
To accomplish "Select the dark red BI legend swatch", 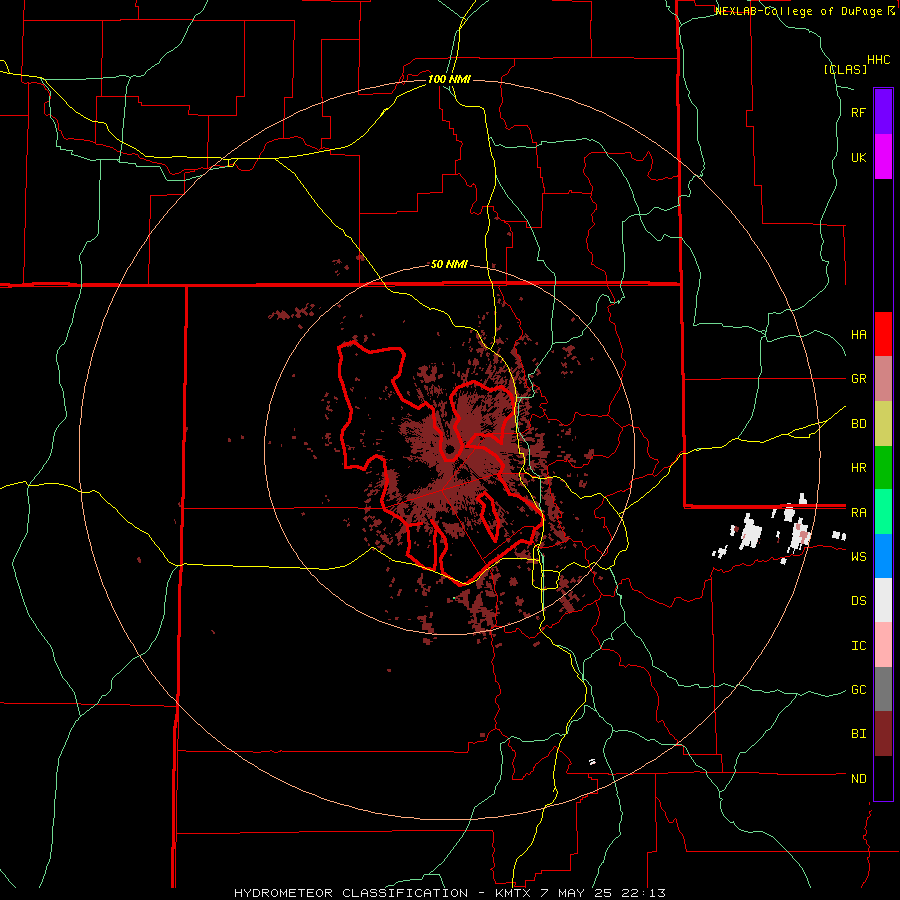I will pos(883,734).
